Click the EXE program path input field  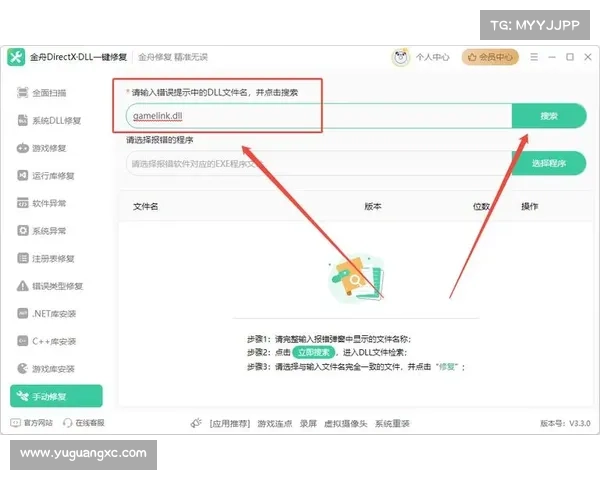coord(319,163)
